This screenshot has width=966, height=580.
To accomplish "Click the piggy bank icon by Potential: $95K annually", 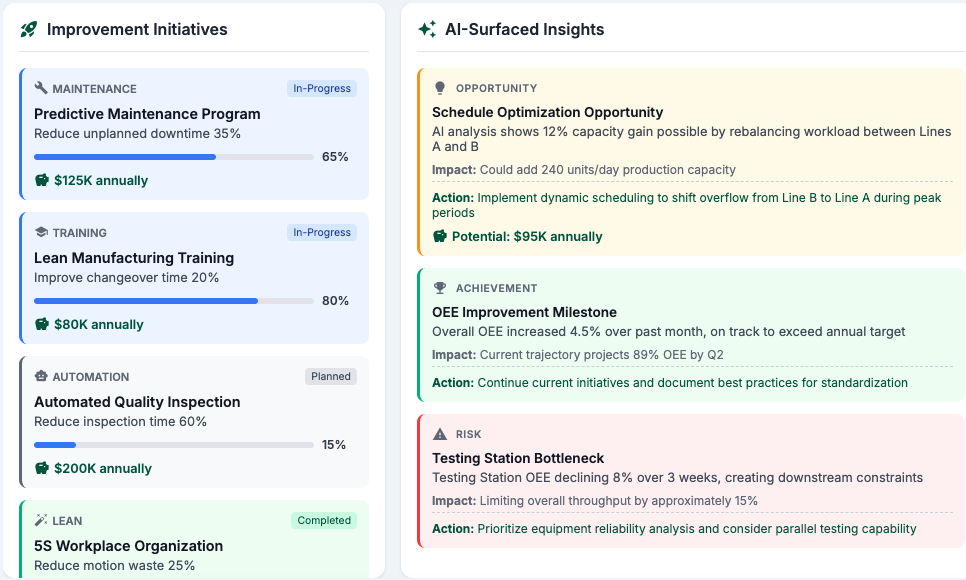I will point(439,236).
